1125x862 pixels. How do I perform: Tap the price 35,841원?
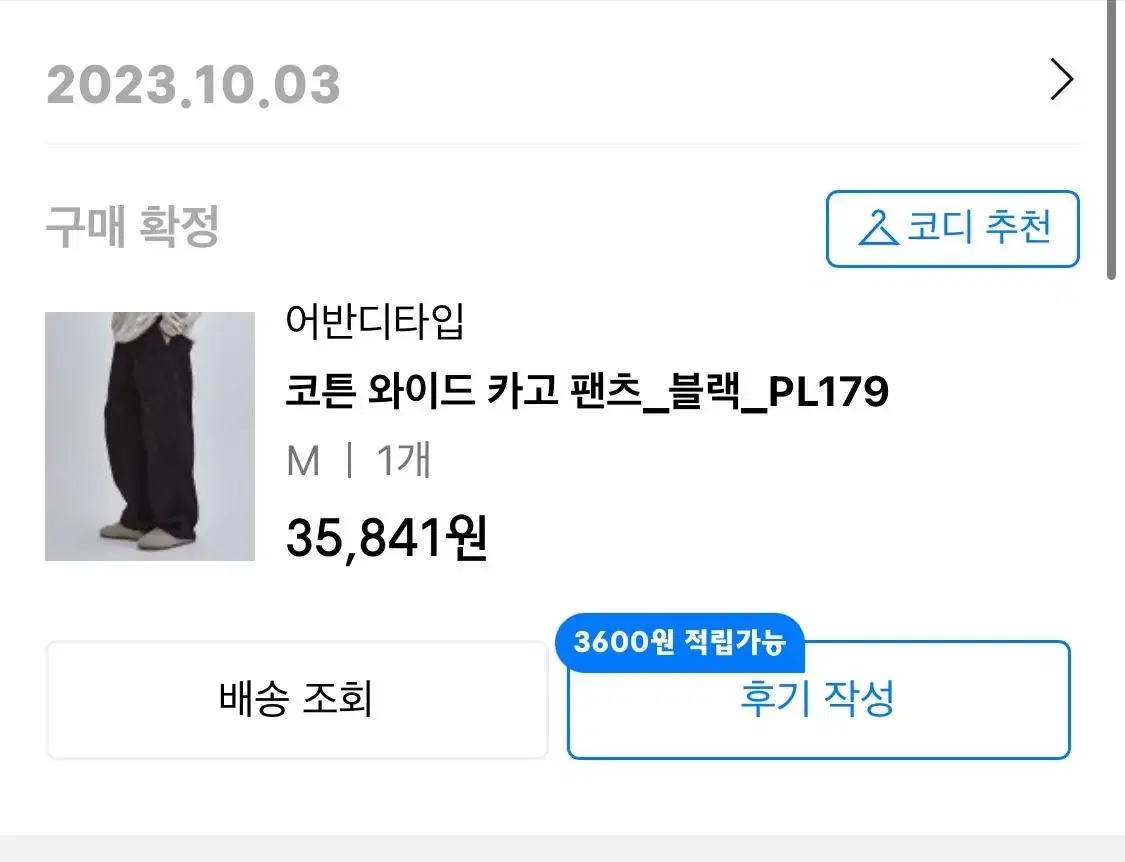coord(387,538)
